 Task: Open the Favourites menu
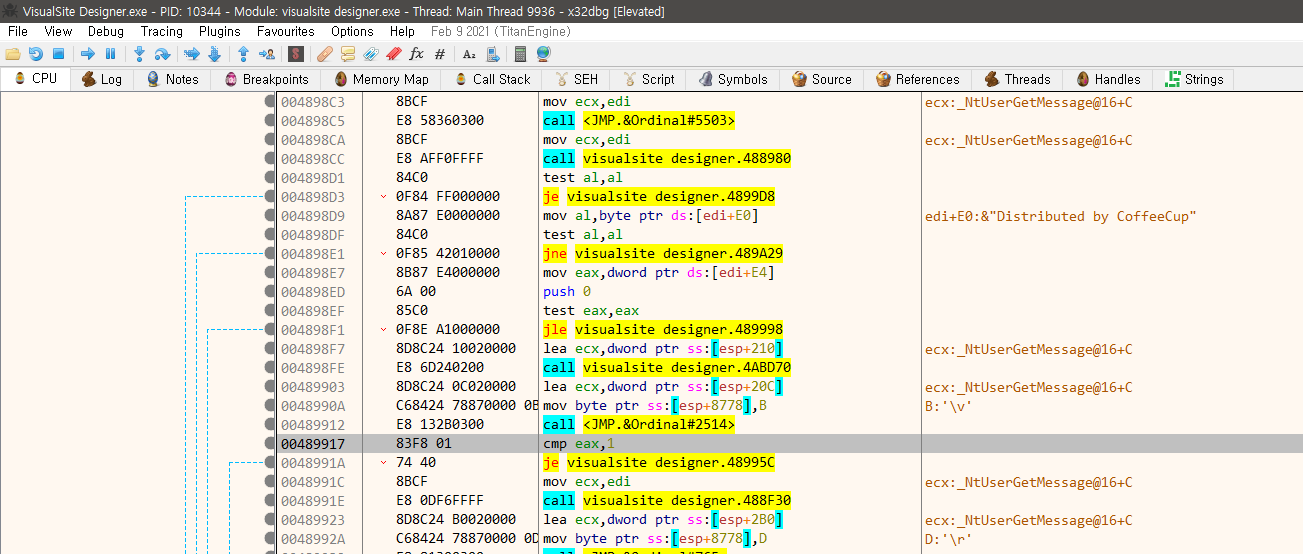click(285, 31)
